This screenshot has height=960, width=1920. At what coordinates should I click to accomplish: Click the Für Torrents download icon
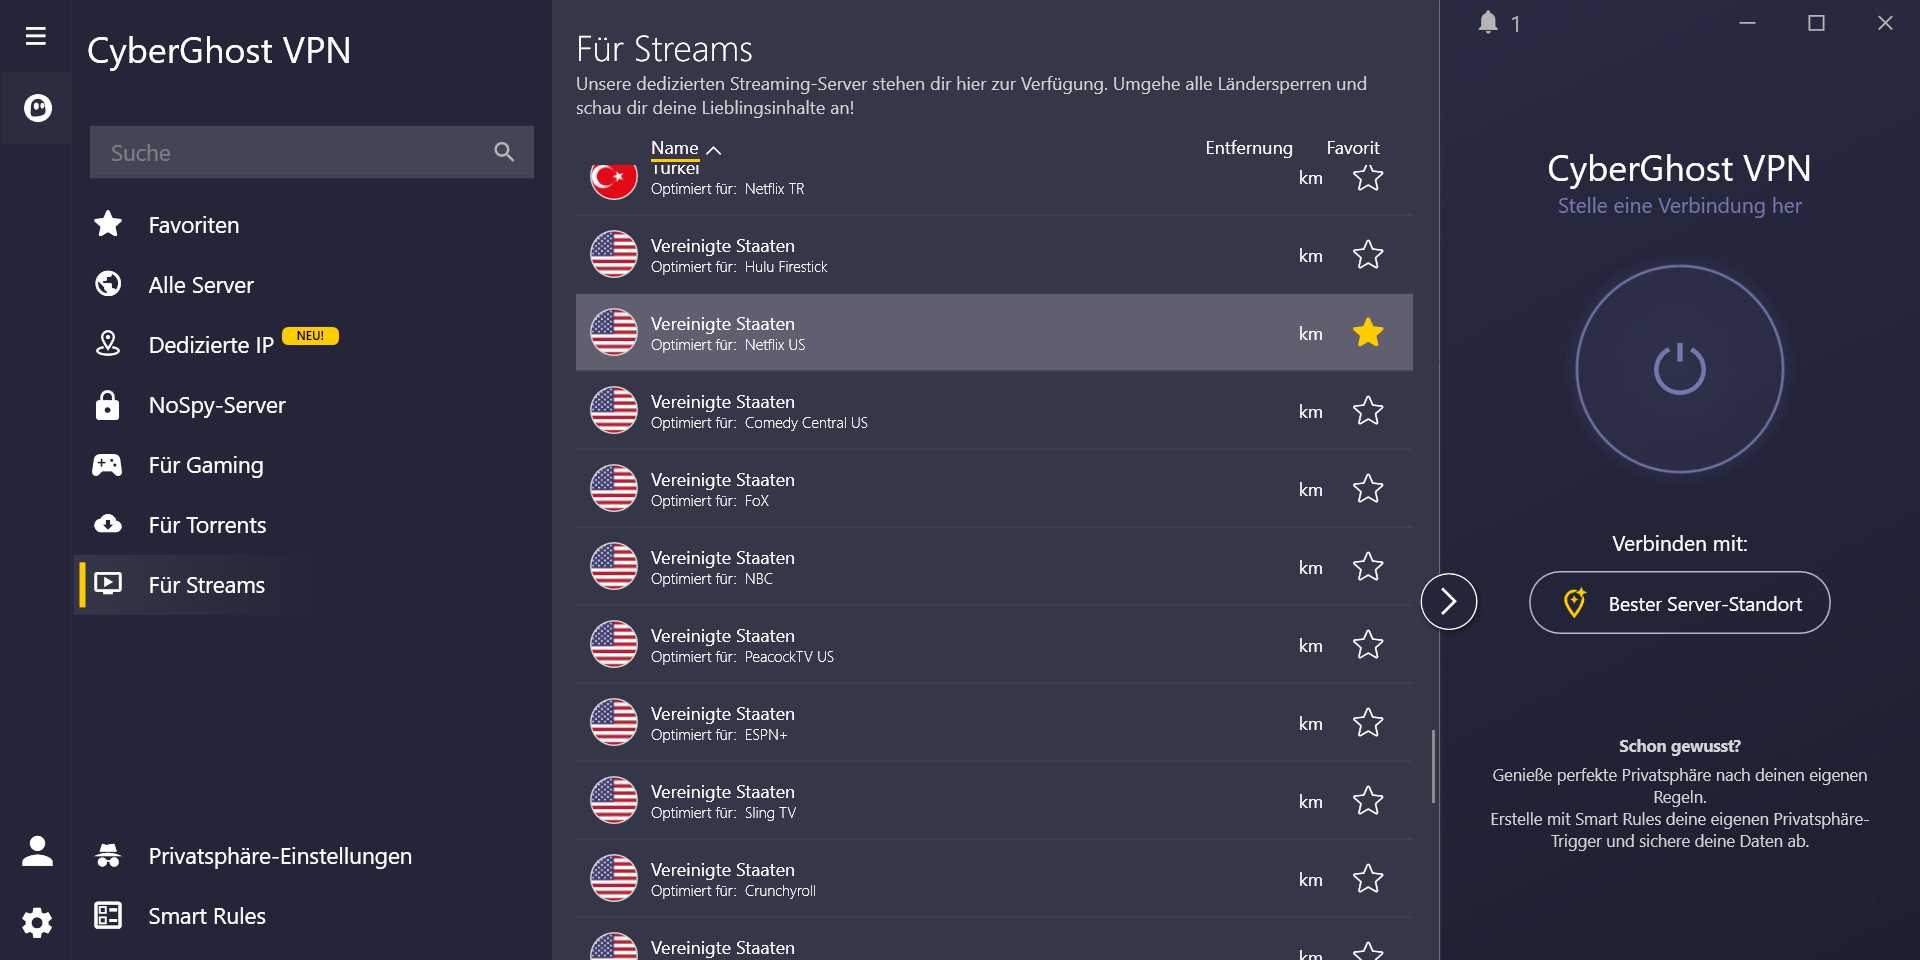tap(108, 523)
